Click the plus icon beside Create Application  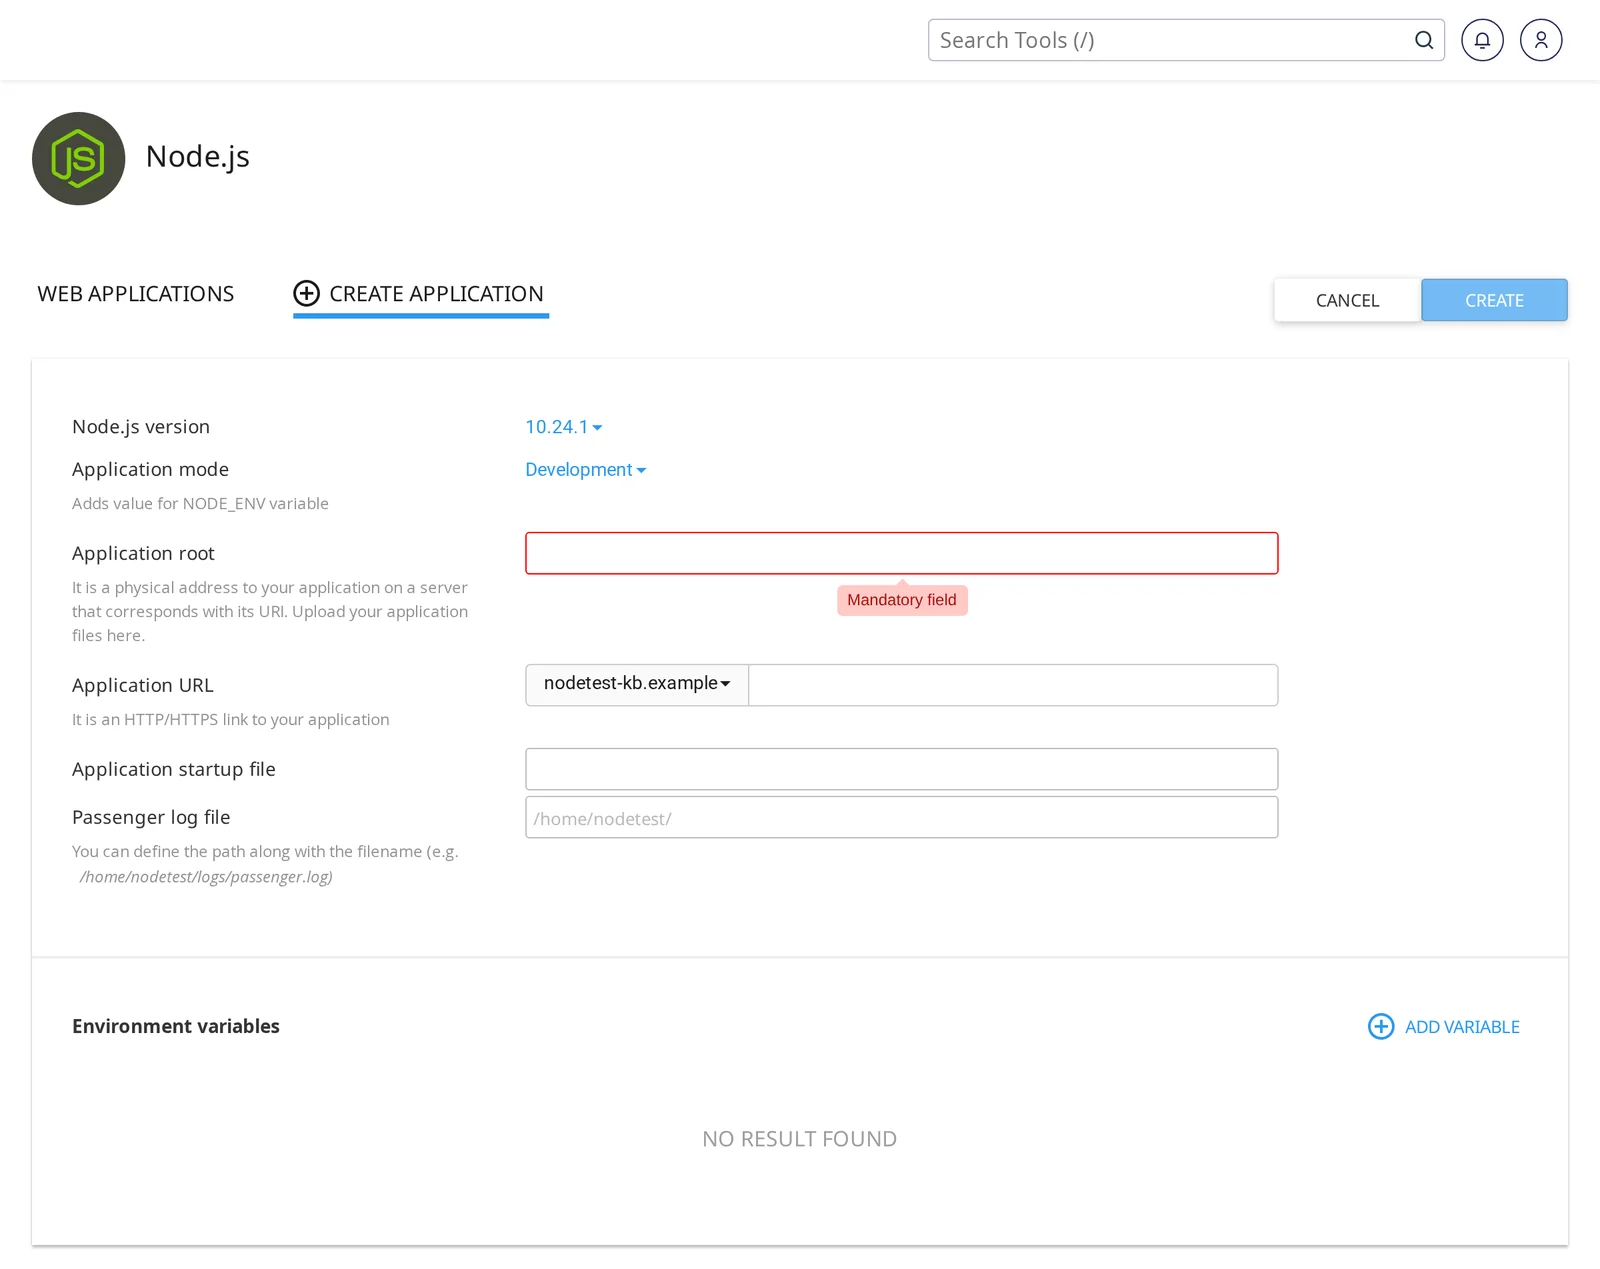(x=306, y=293)
